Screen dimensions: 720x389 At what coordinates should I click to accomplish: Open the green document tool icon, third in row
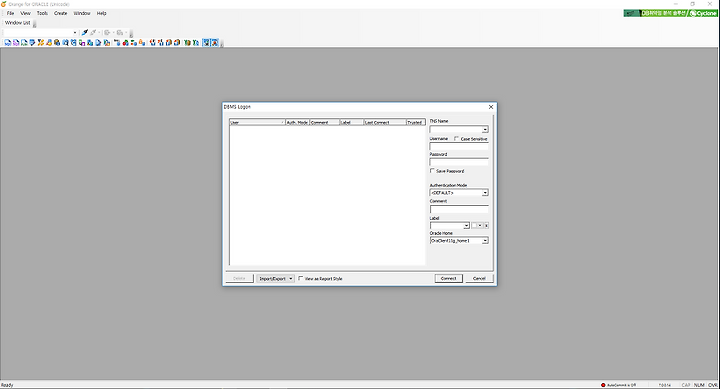24,43
